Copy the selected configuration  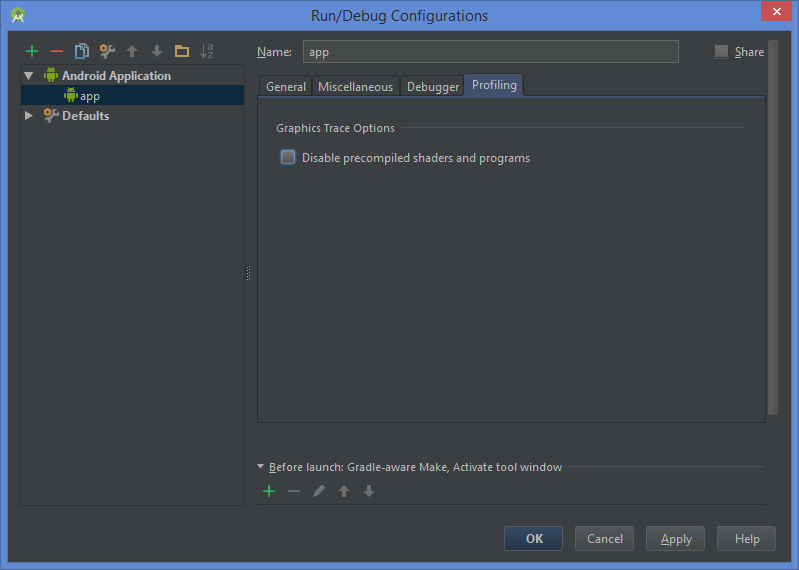(82, 51)
